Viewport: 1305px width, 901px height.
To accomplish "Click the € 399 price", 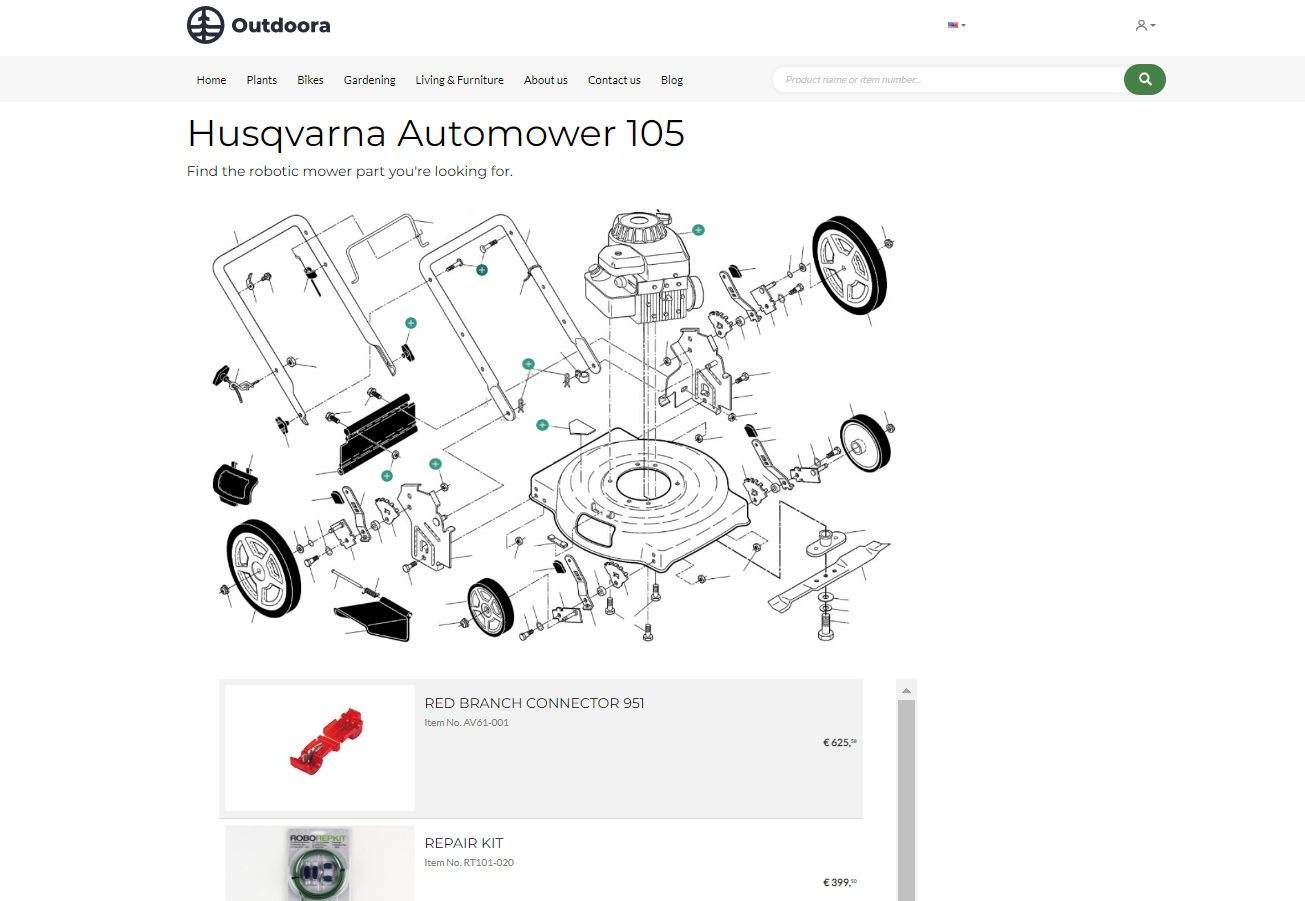I will 840,883.
